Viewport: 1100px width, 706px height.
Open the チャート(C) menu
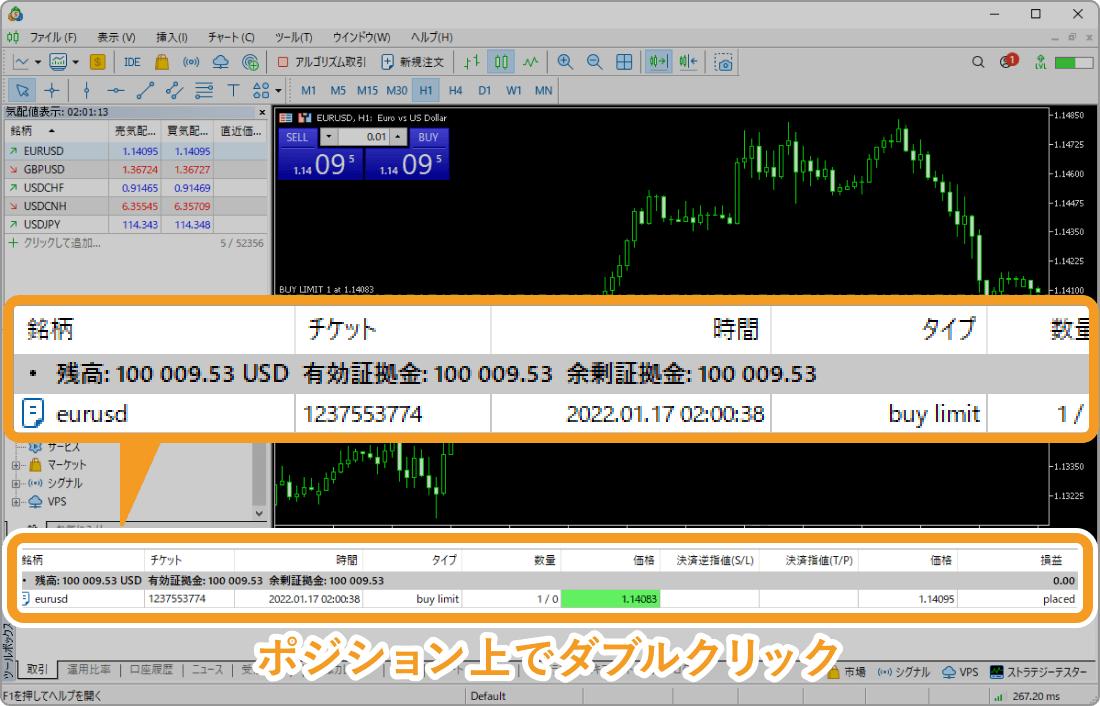231,37
